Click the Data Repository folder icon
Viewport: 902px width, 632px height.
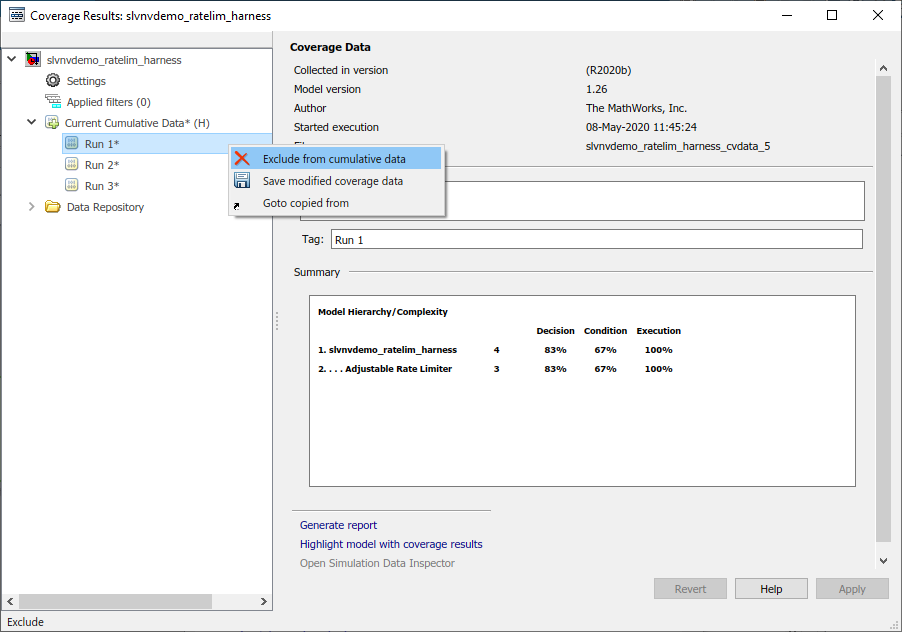(x=53, y=207)
